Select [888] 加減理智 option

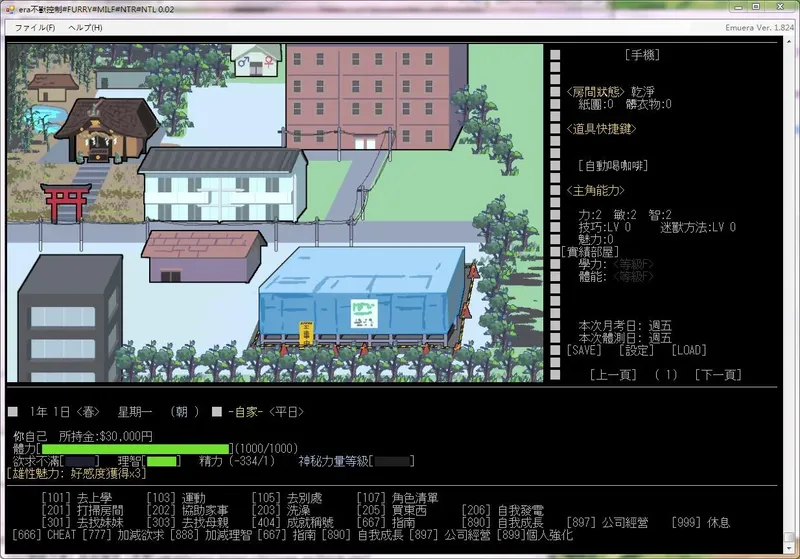(211, 535)
